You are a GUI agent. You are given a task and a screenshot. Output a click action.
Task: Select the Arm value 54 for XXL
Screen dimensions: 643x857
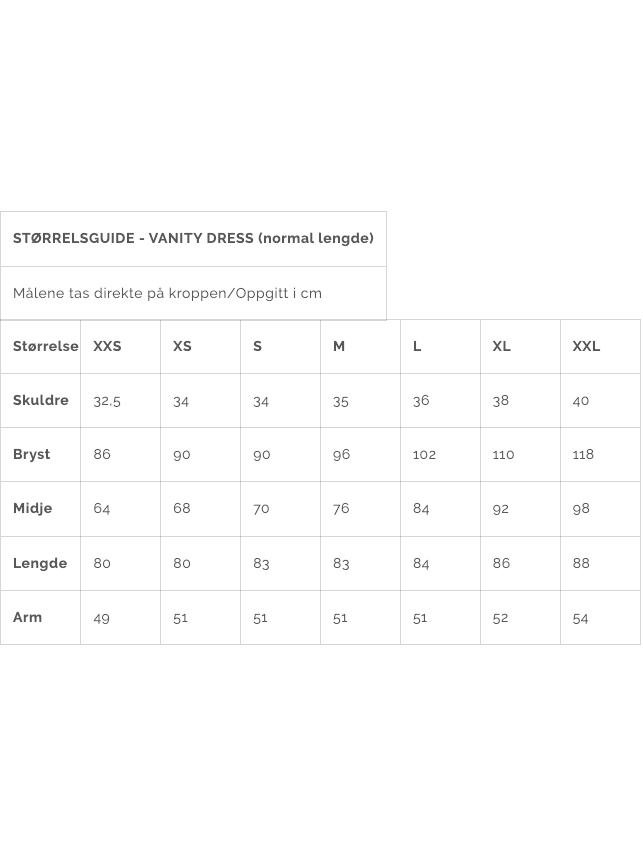click(x=581, y=618)
